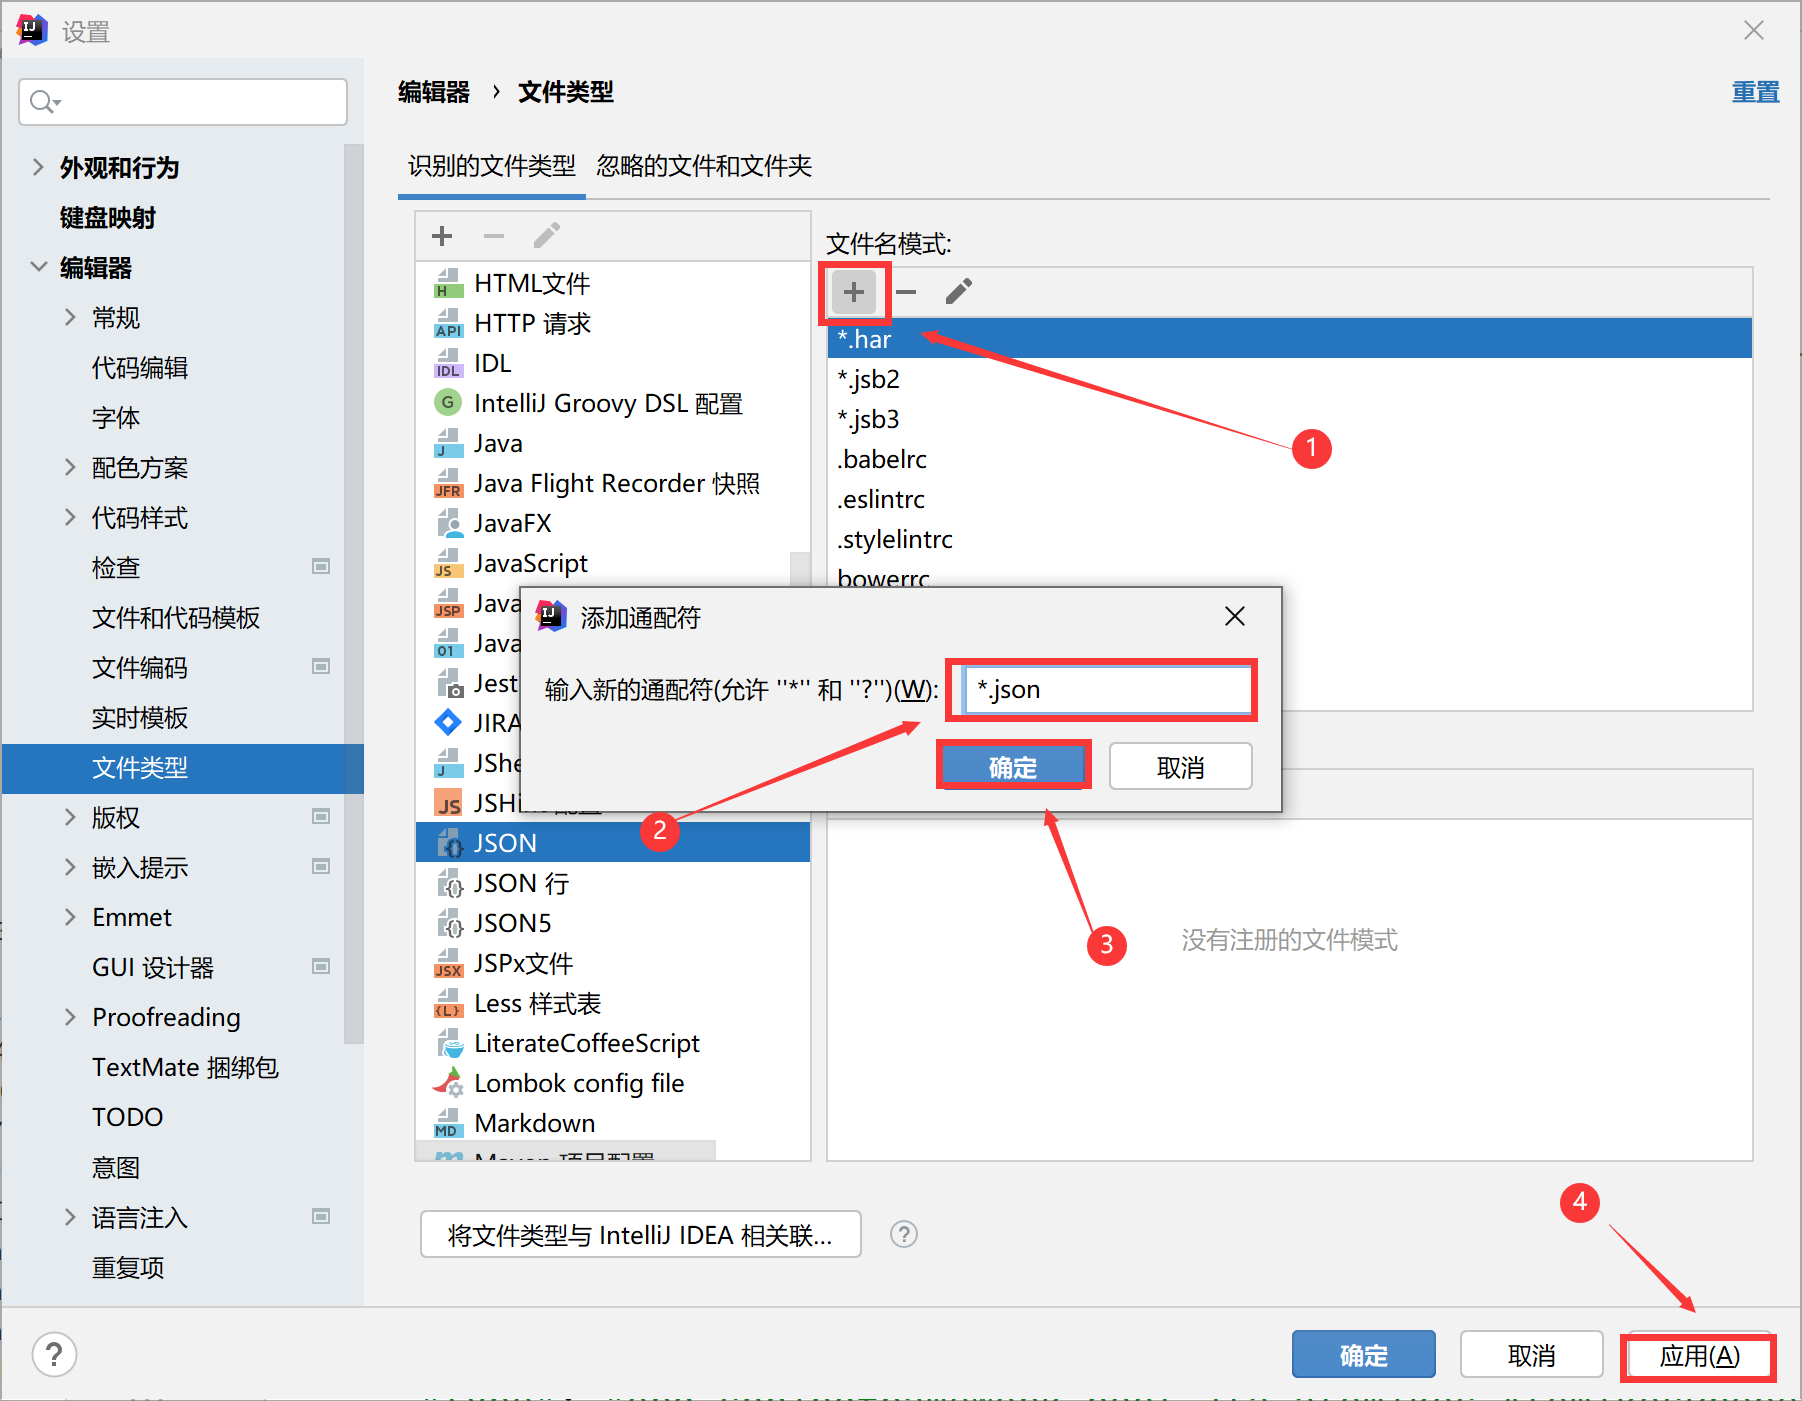The image size is (1802, 1401).
Task: Expand the 嵌入提示 subsection
Action: coord(70,867)
